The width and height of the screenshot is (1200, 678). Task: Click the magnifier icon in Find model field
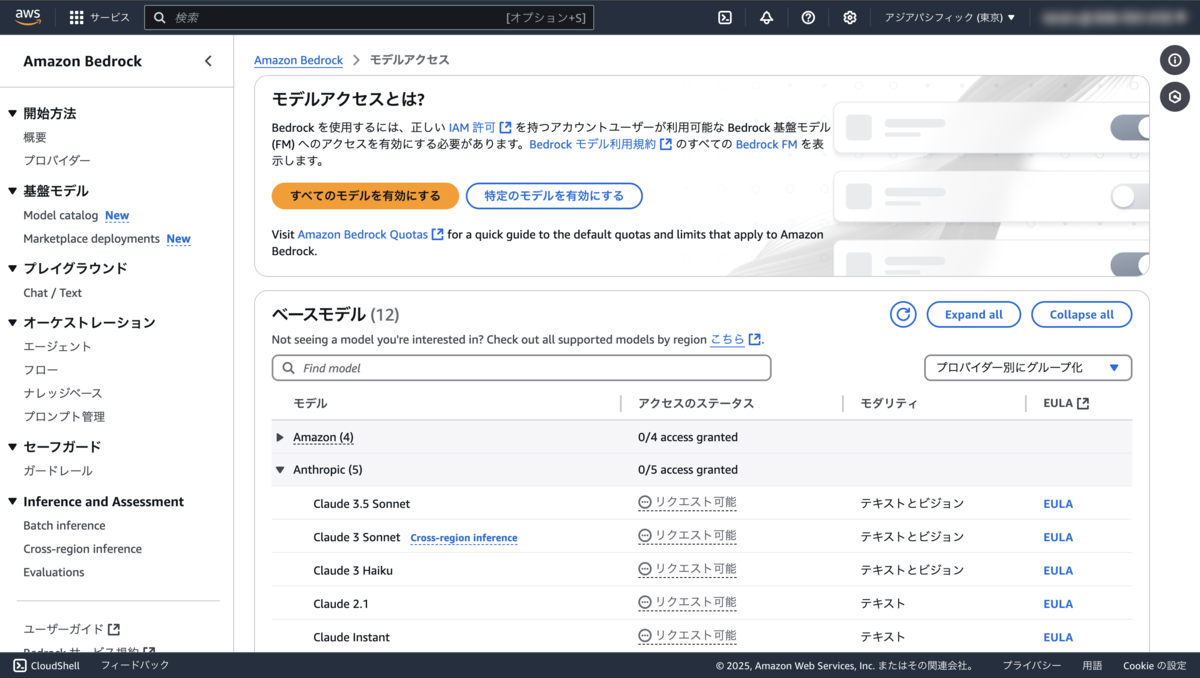click(x=288, y=368)
